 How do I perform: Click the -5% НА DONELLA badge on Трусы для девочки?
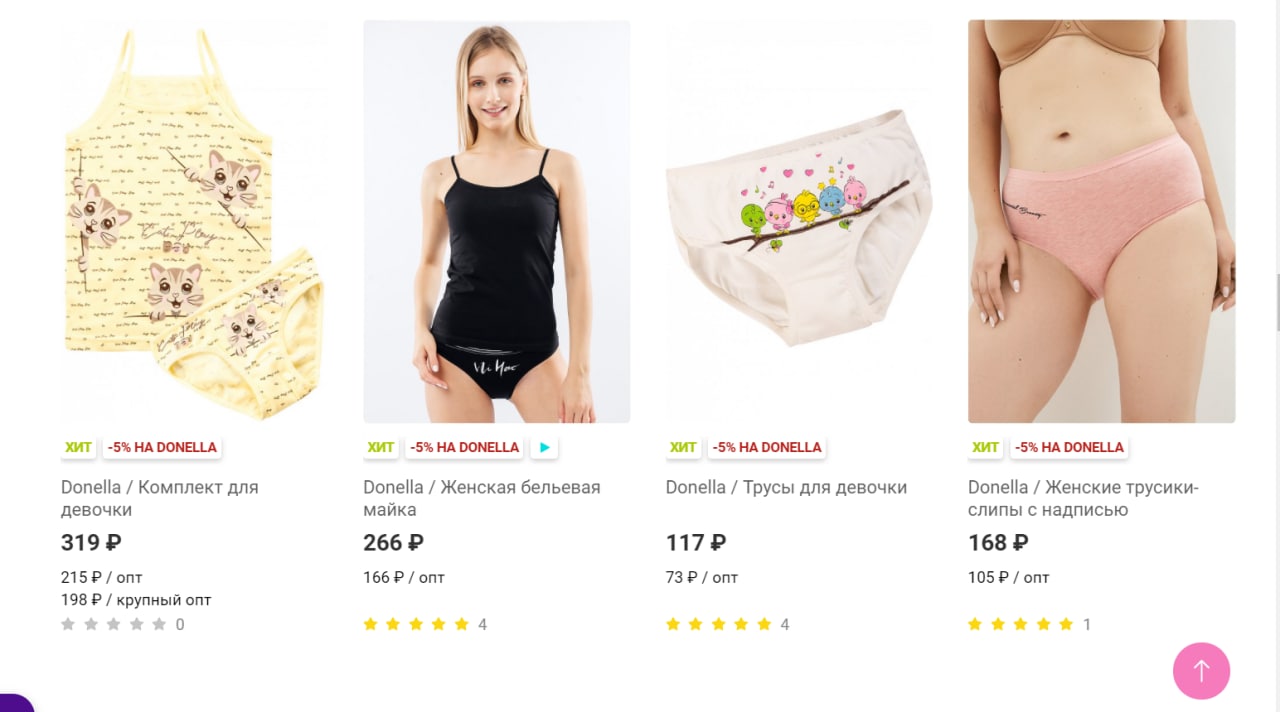click(x=767, y=447)
